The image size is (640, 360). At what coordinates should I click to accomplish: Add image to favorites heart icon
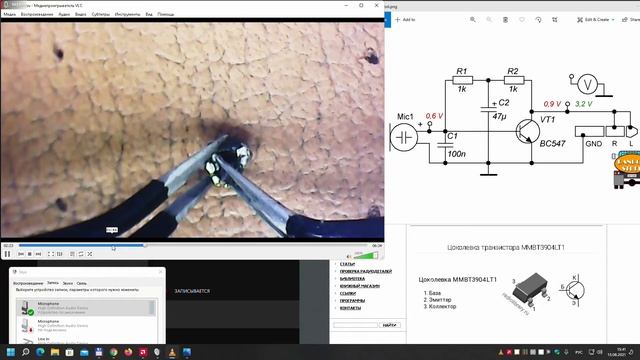522,20
